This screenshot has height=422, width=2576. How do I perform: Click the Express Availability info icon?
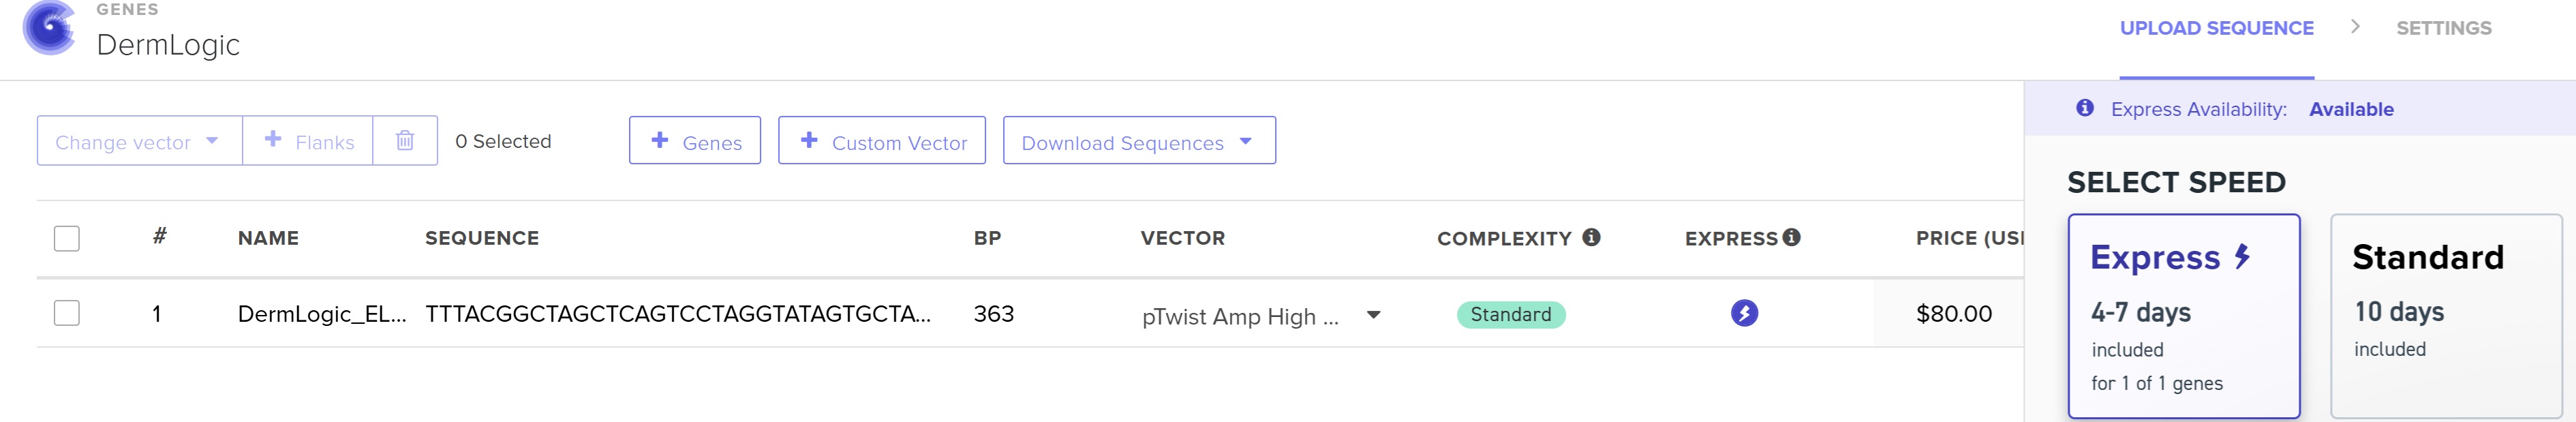[x=2085, y=108]
